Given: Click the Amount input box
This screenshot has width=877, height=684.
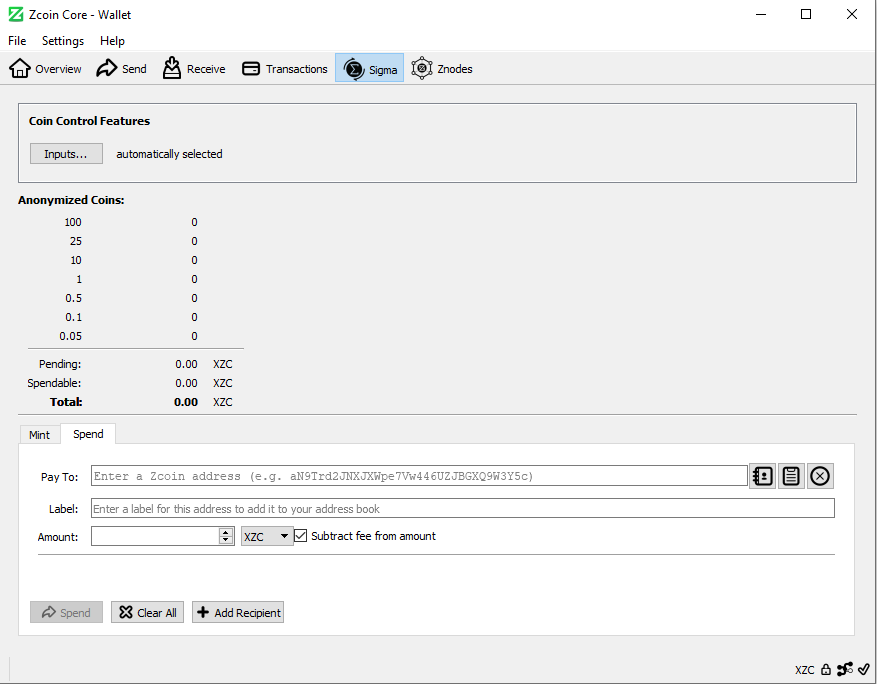Looking at the screenshot, I should (x=155, y=536).
